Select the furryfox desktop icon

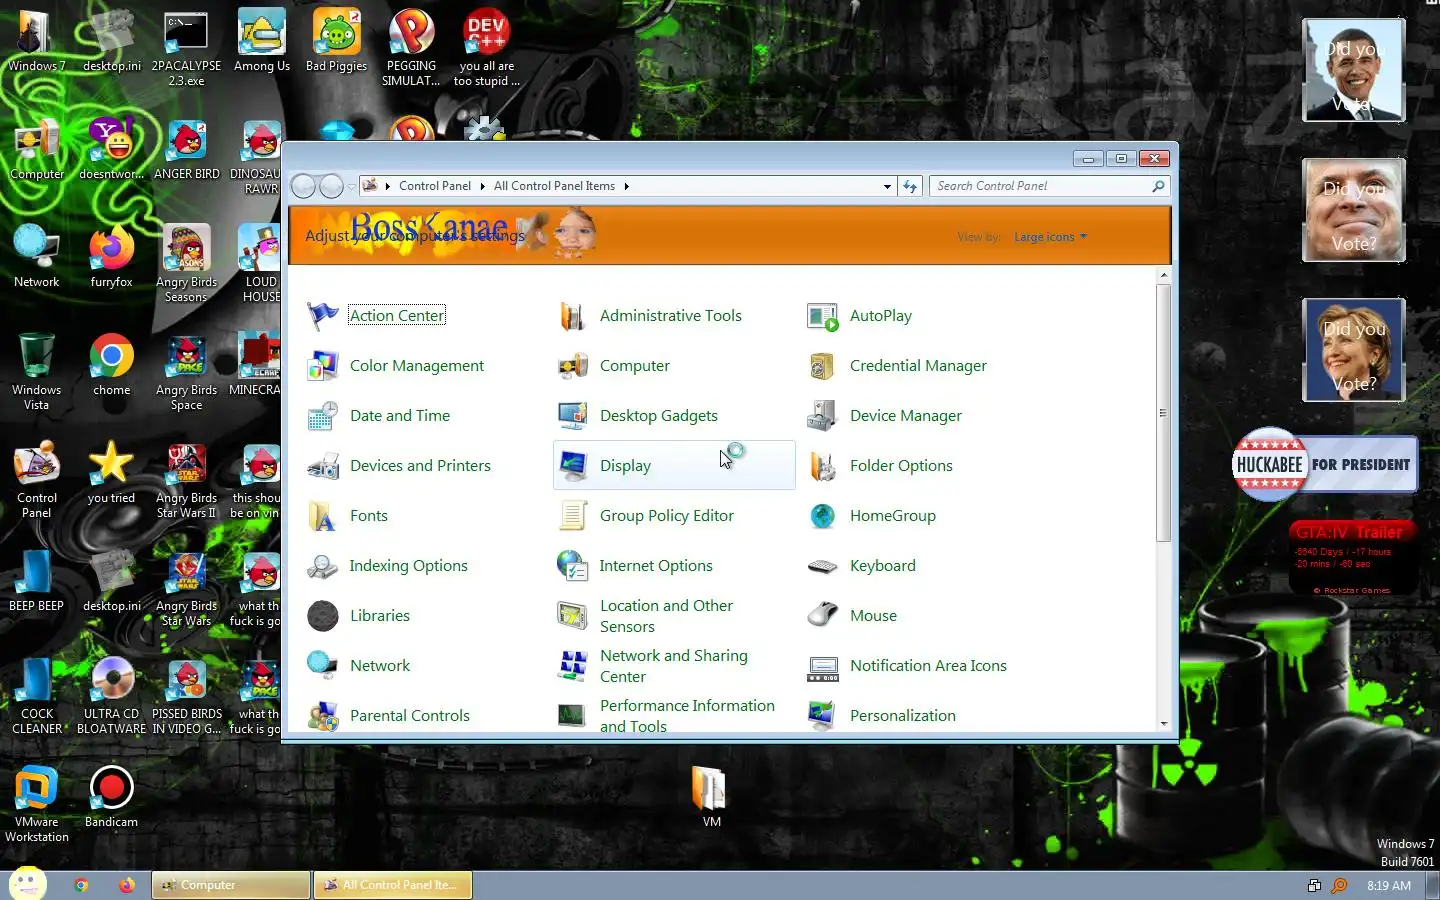(x=111, y=257)
